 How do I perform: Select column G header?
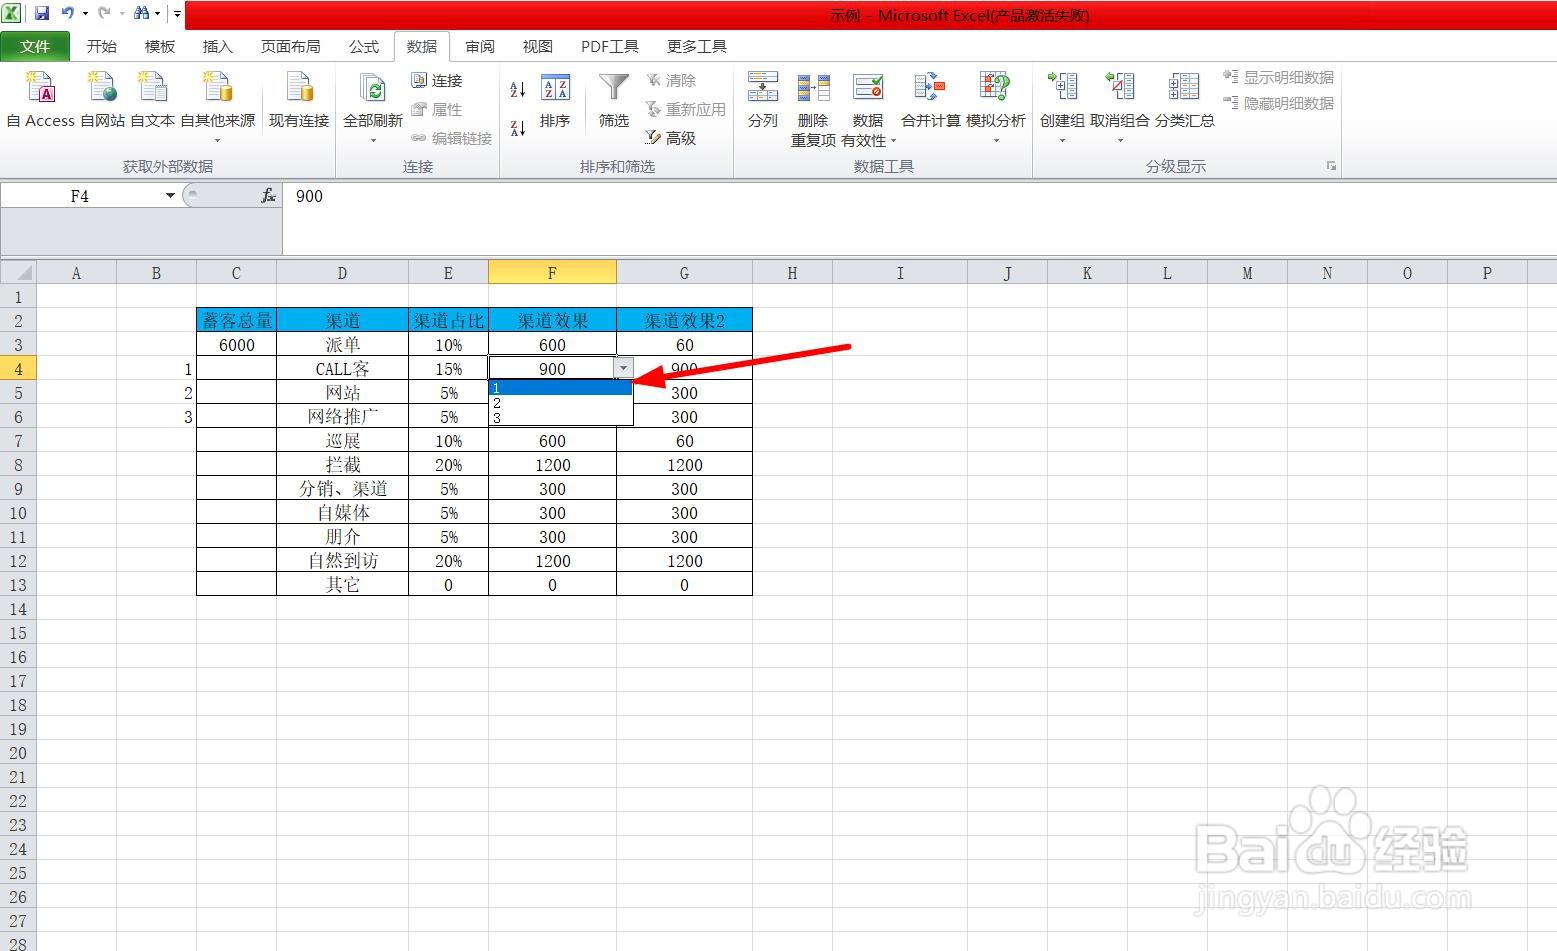click(684, 273)
